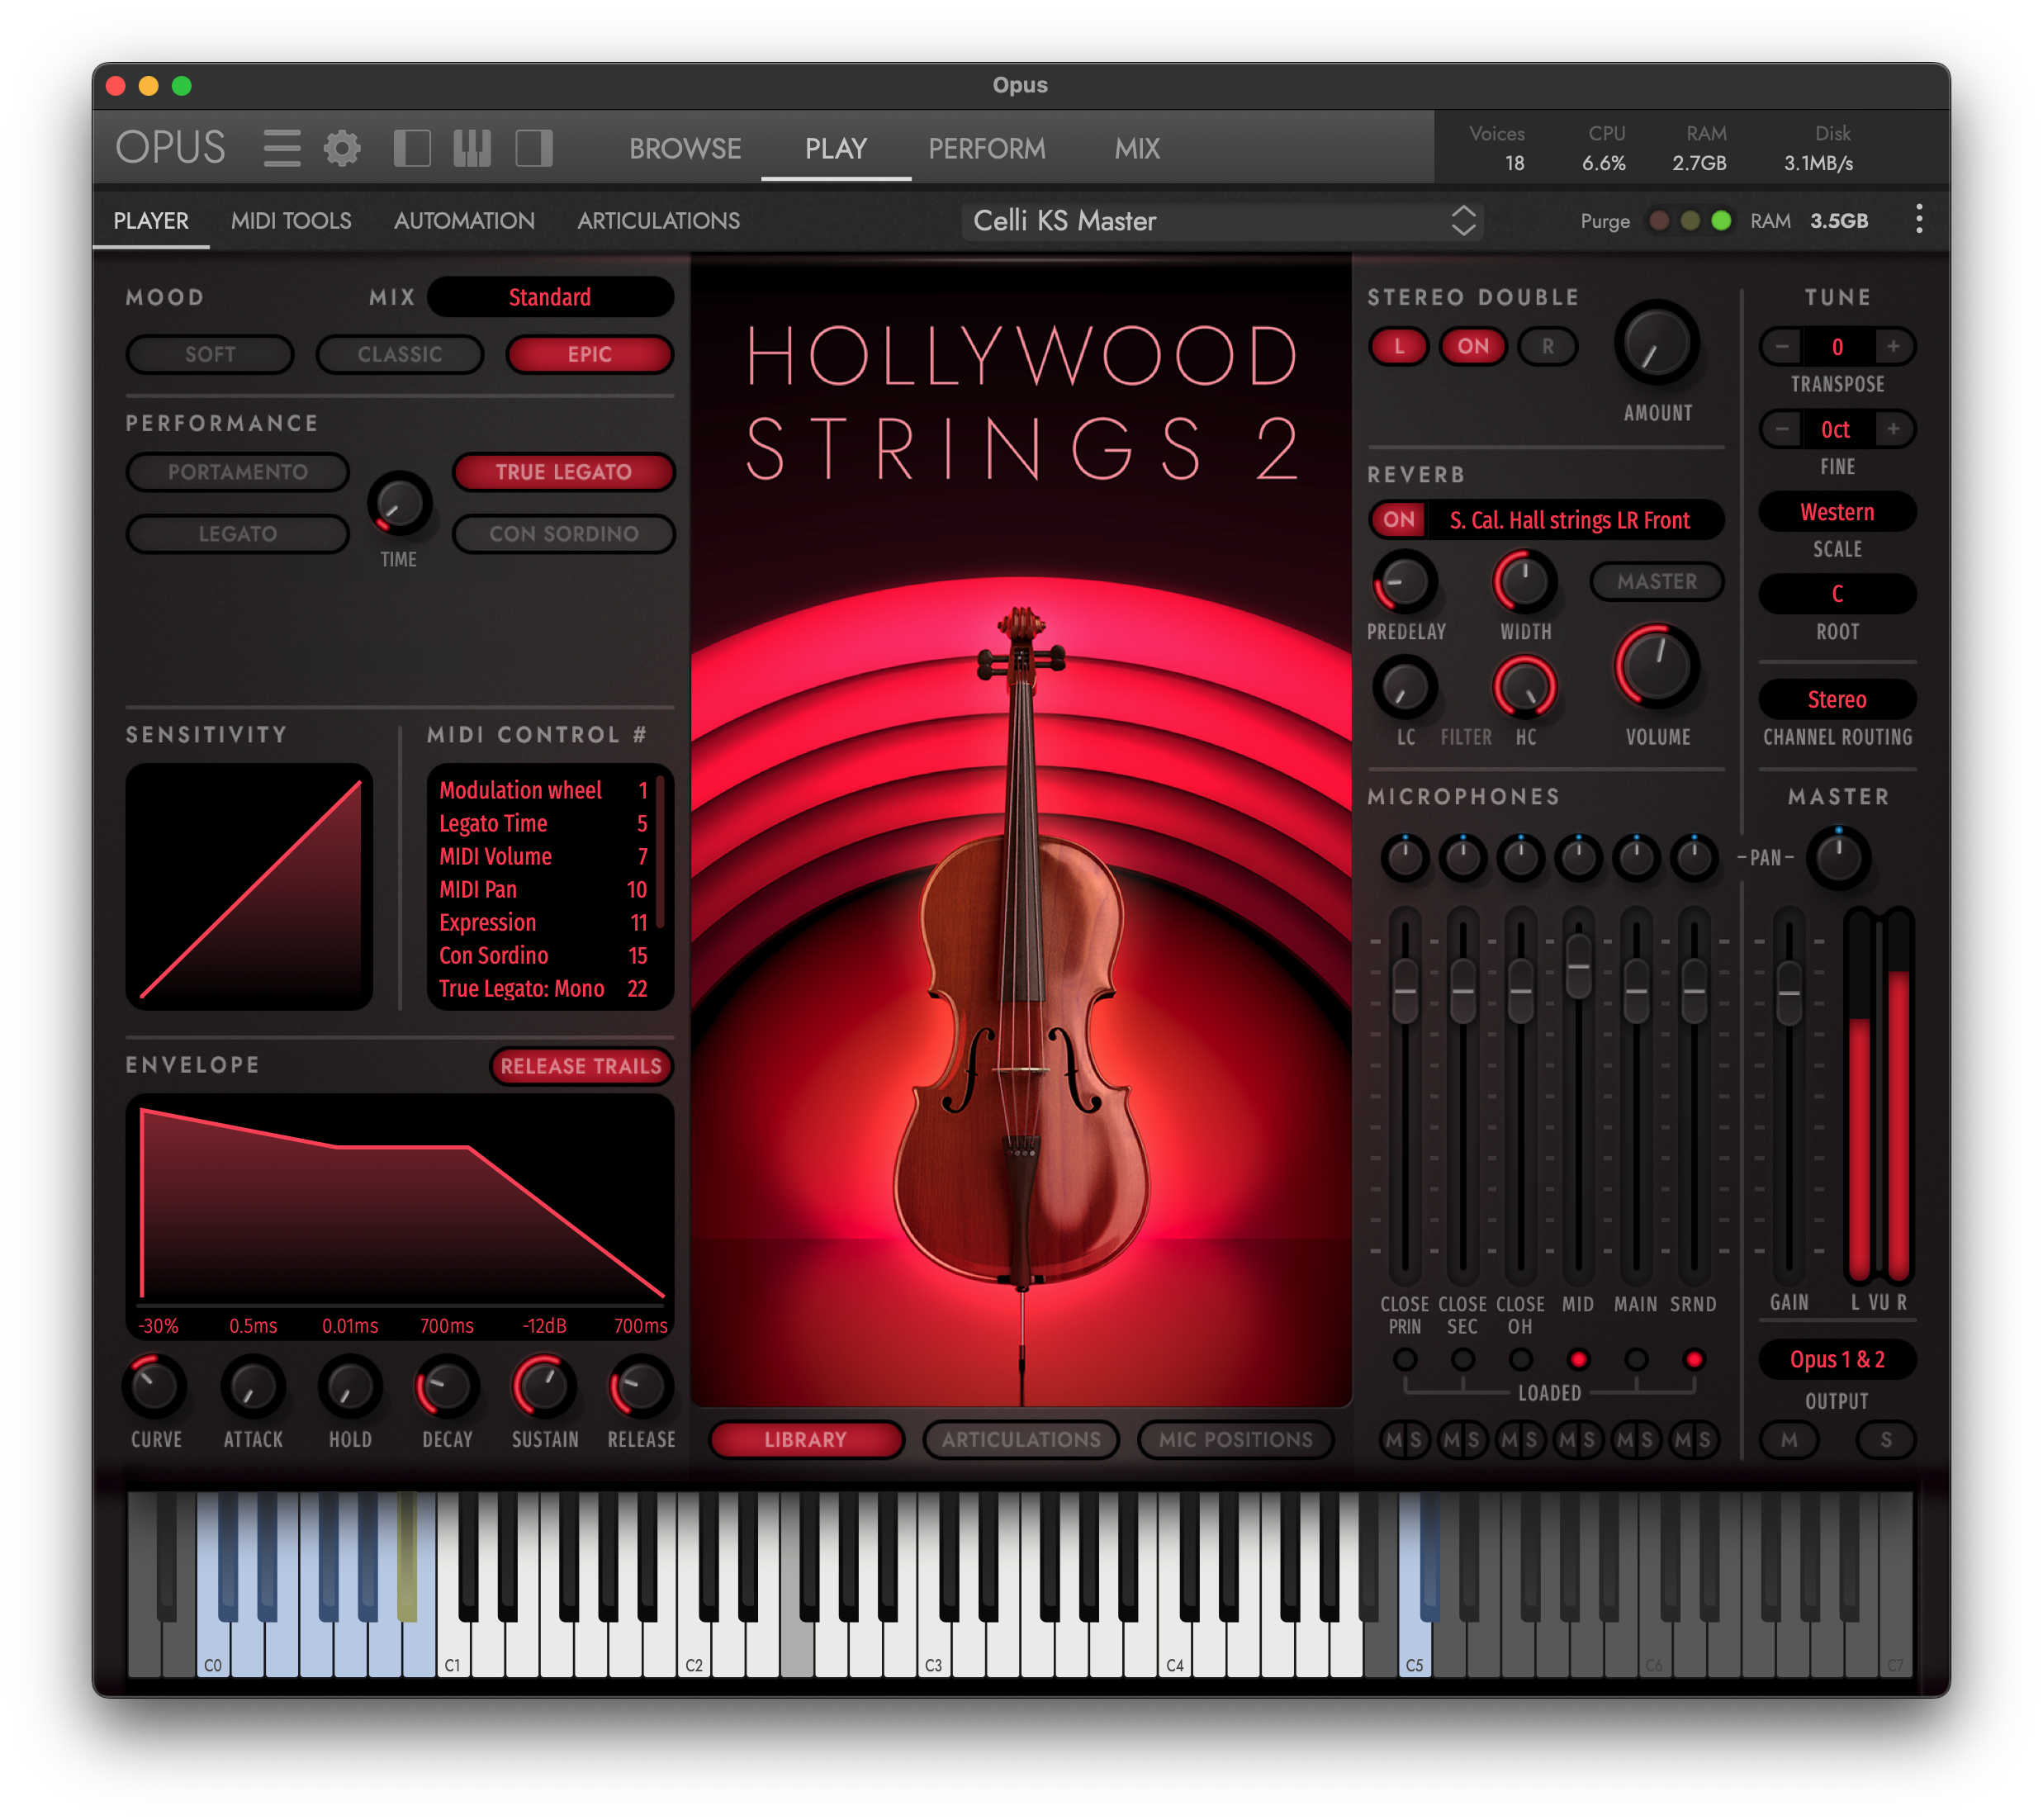Viewport: 2043px width, 1820px height.
Task: Click the legato Time knob
Action: pos(399,503)
